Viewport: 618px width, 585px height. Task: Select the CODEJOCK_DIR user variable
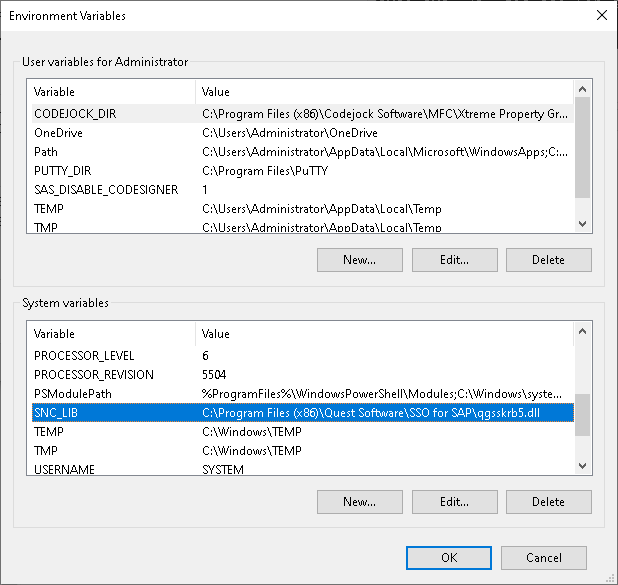[303, 114]
